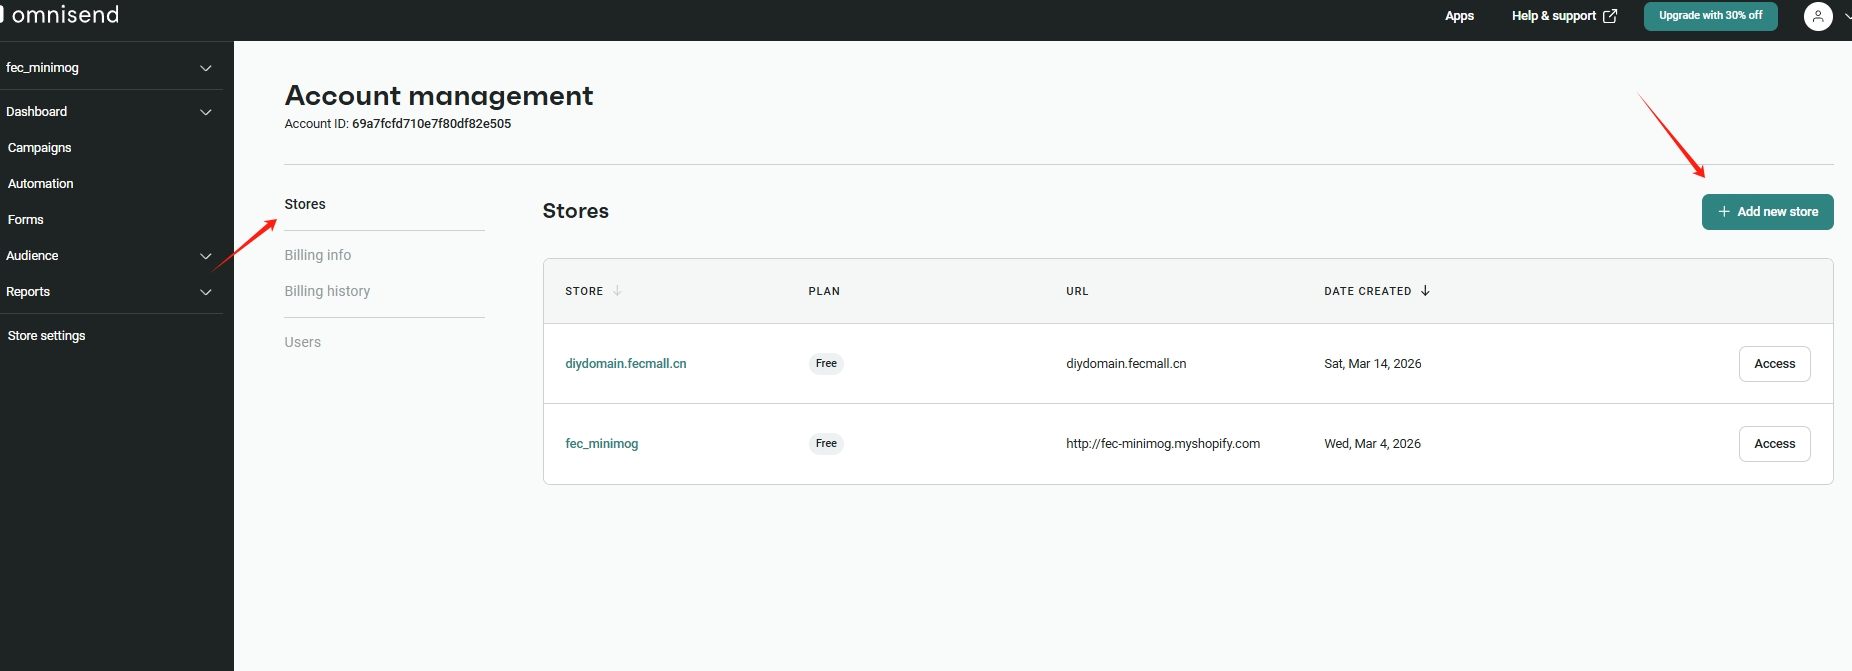Sort by Date Created arrow

point(1425,291)
